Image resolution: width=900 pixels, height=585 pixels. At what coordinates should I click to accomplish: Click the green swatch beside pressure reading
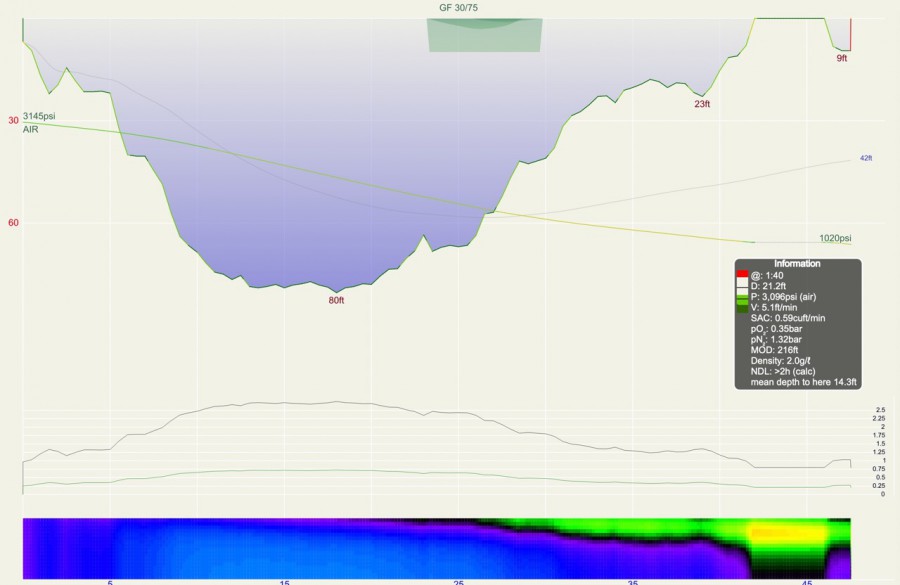741,297
